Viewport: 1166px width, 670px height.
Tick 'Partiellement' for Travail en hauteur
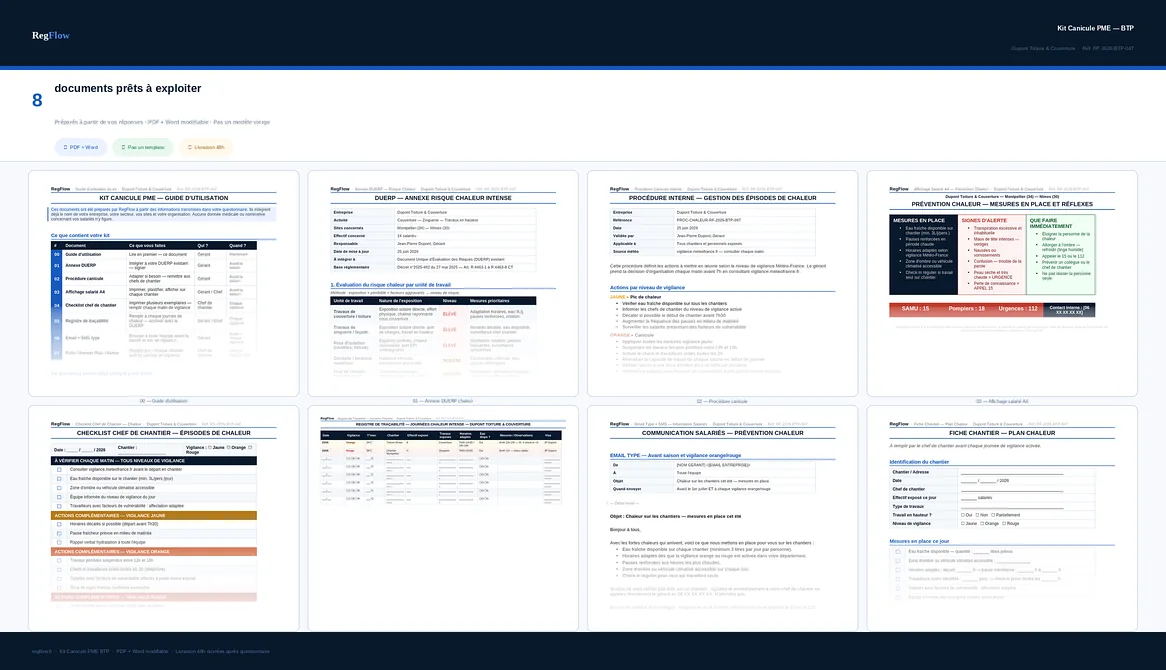point(993,515)
